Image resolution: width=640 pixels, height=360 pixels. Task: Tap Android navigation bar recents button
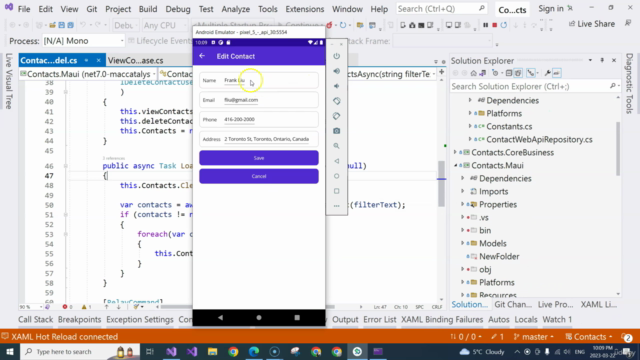coord(297,318)
